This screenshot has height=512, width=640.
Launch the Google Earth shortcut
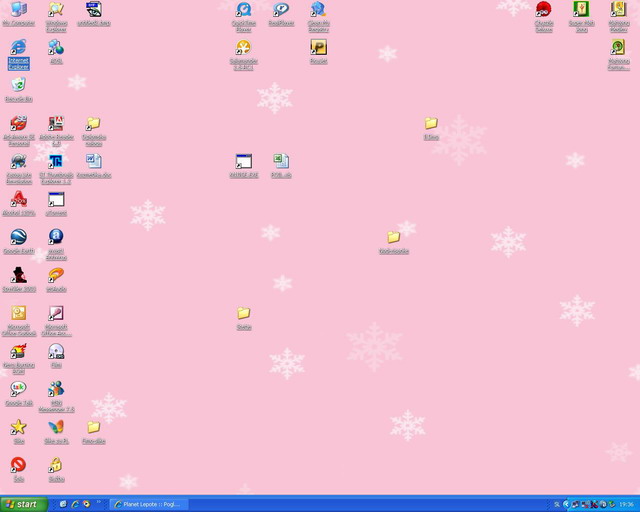click(18, 238)
